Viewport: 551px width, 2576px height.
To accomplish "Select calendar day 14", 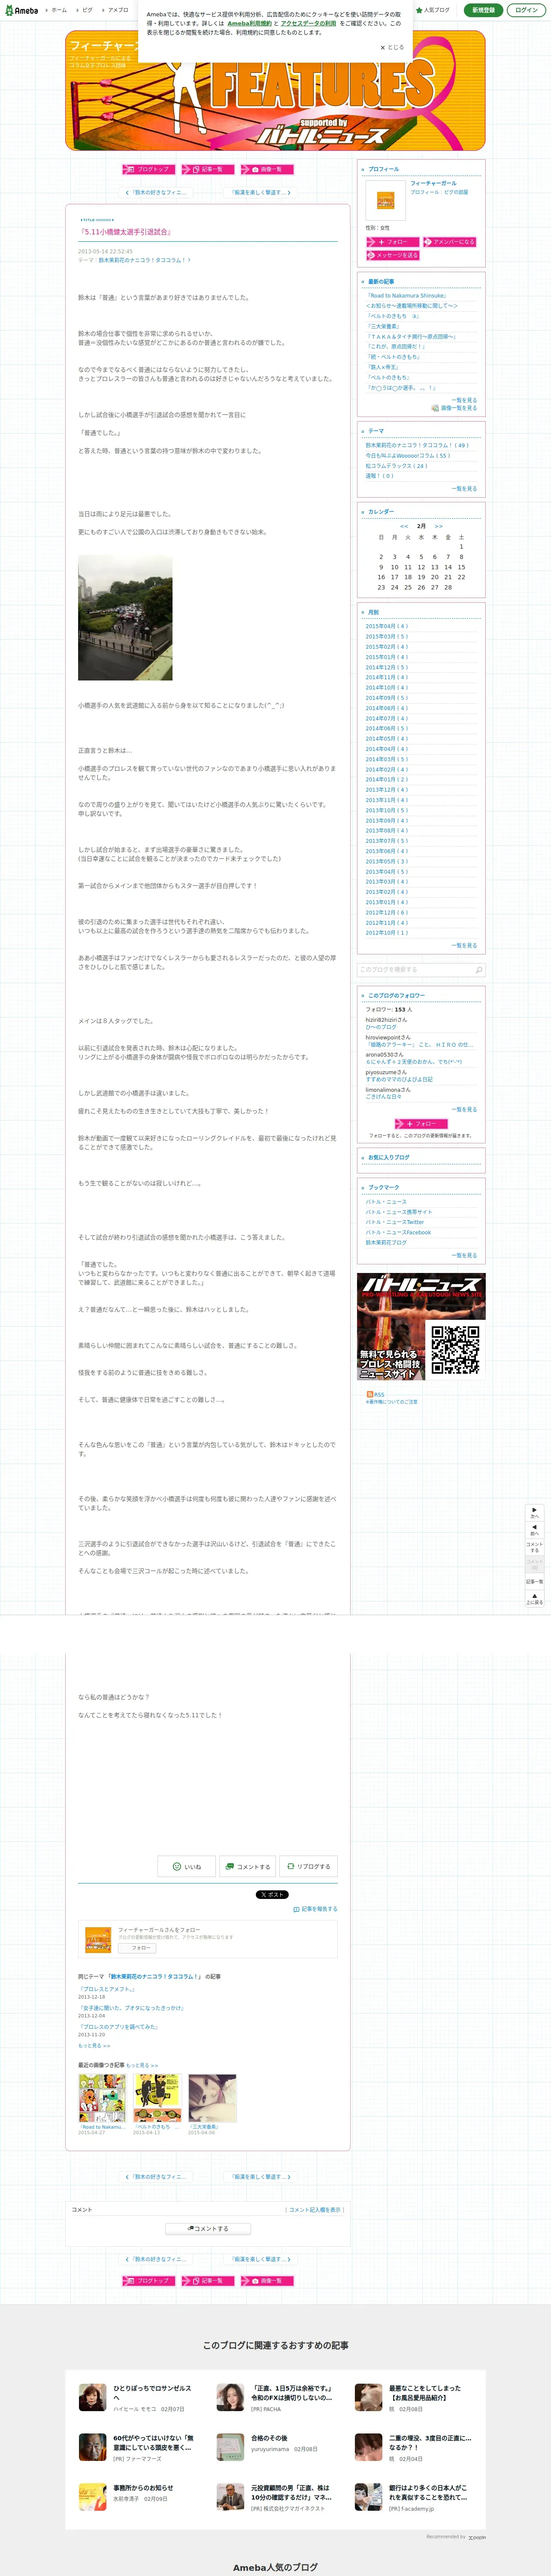I will pyautogui.click(x=448, y=567).
